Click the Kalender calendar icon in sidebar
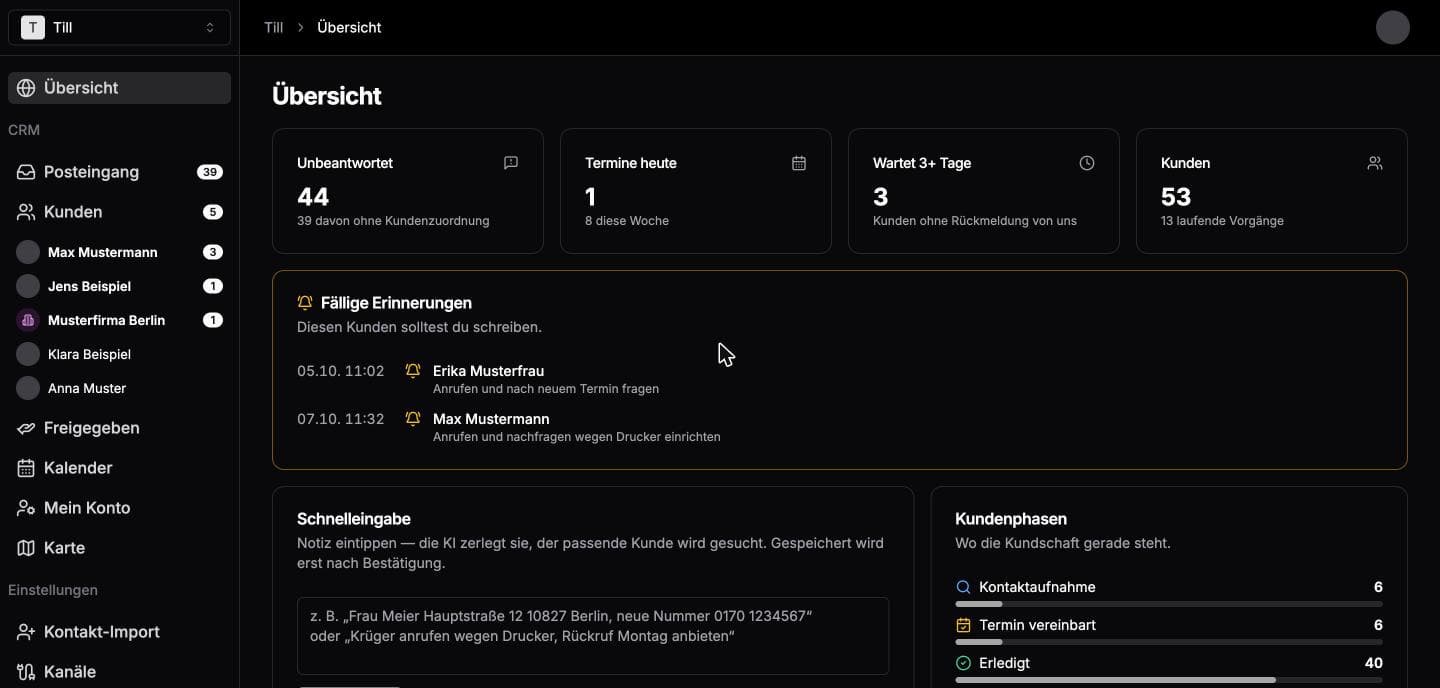Screen dimensions: 1440x688 point(26,468)
